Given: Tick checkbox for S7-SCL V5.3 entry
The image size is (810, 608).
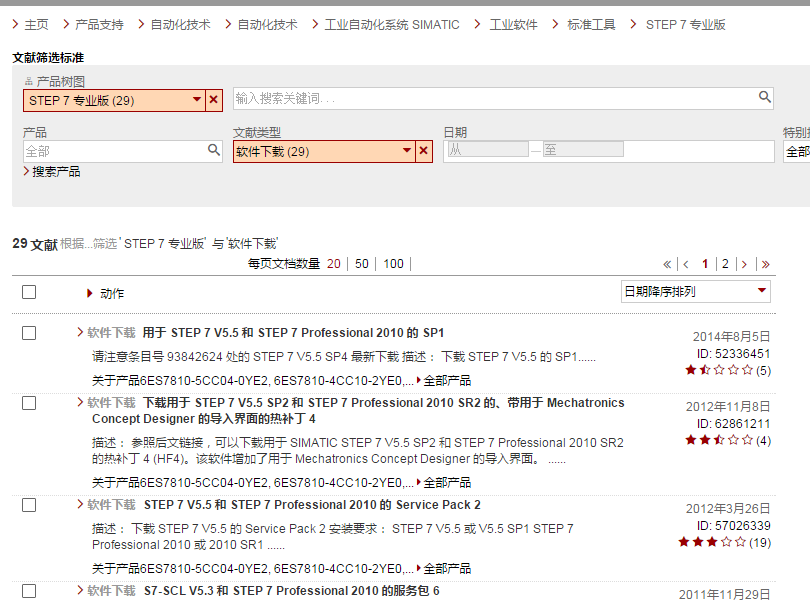Looking at the screenshot, I should [x=29, y=591].
